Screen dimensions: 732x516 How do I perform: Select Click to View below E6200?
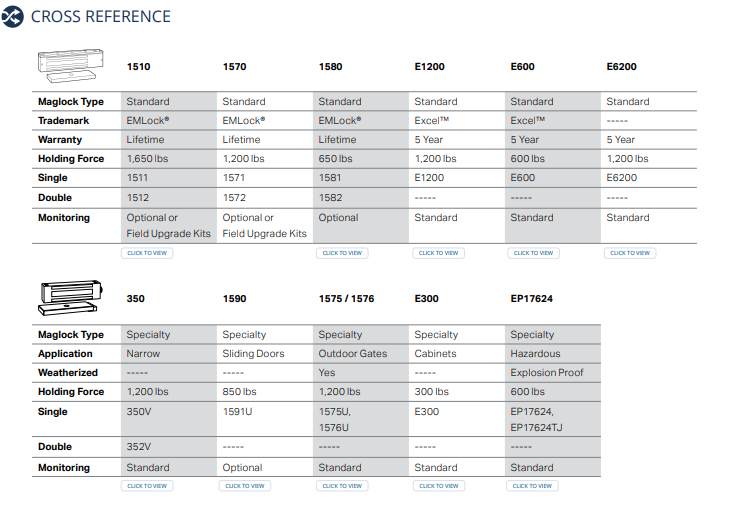click(630, 253)
